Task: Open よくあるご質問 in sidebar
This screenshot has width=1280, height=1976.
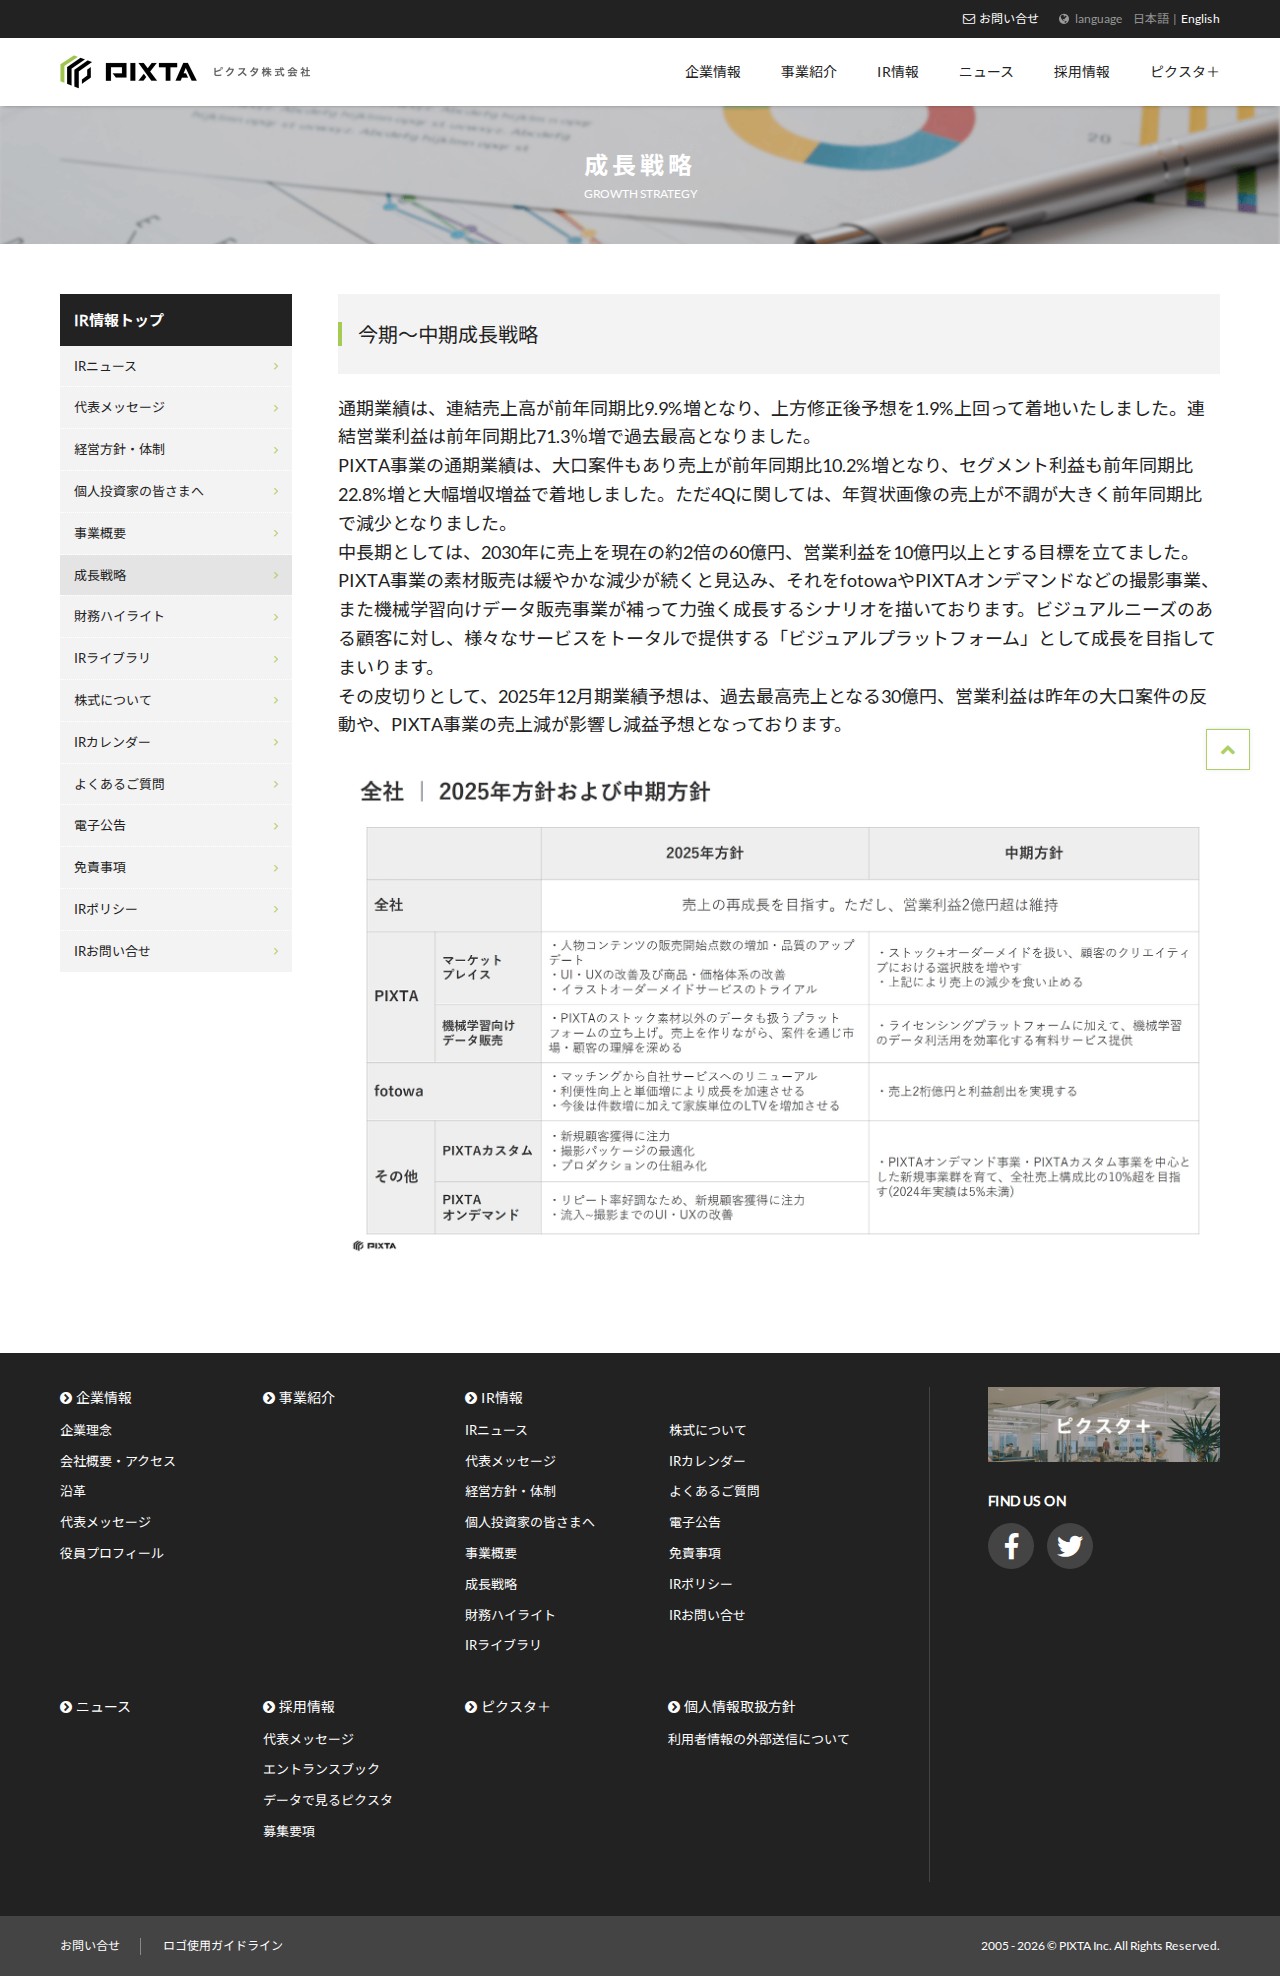Action: click(x=176, y=784)
